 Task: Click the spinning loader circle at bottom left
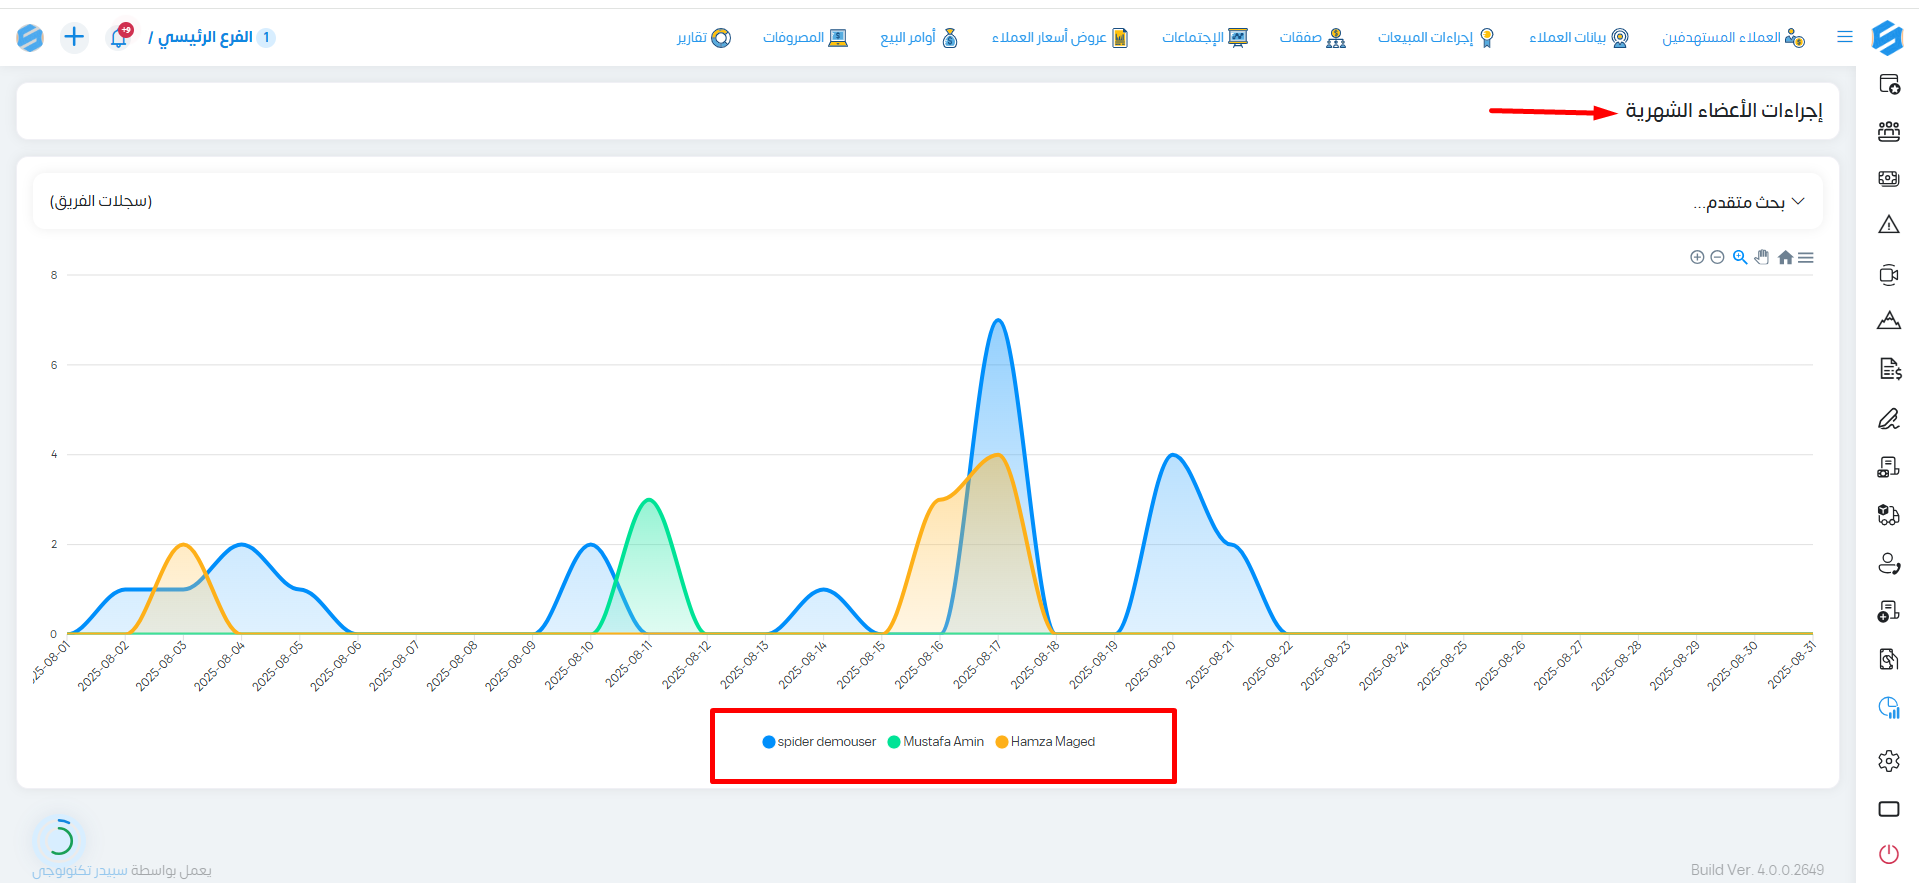pyautogui.click(x=59, y=838)
